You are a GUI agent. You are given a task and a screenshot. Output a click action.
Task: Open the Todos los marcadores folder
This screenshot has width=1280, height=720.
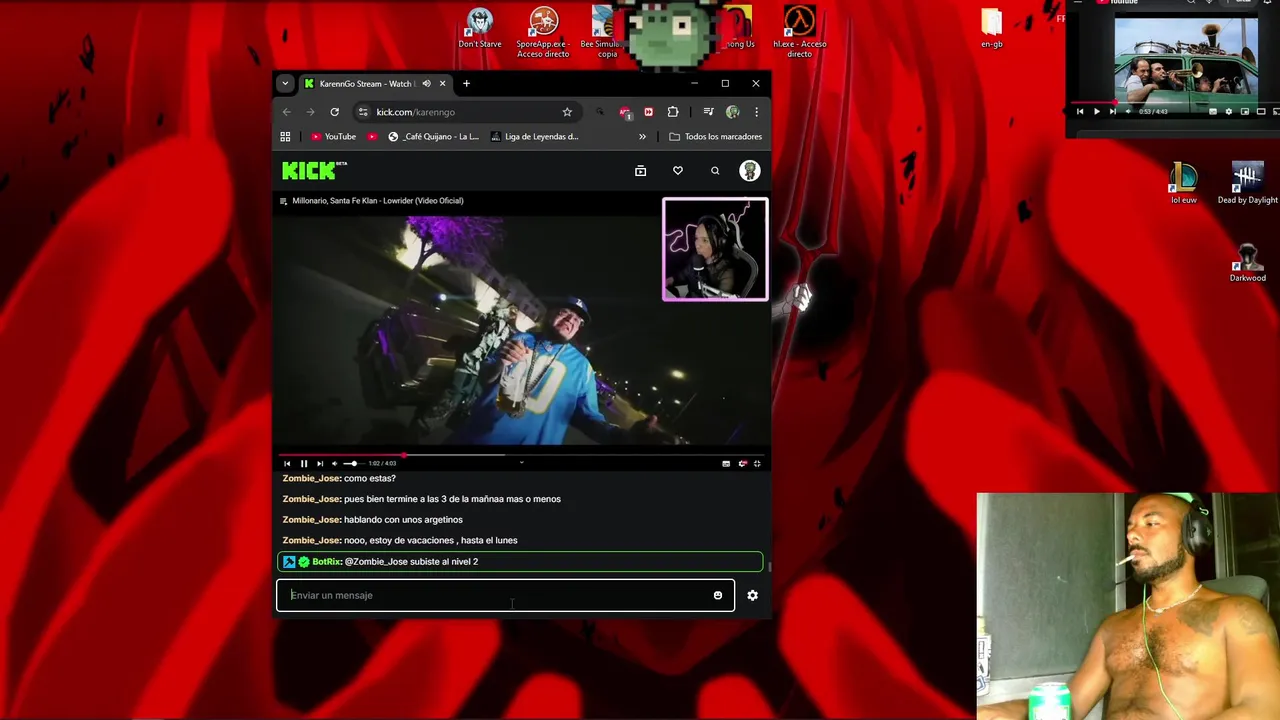(x=715, y=137)
